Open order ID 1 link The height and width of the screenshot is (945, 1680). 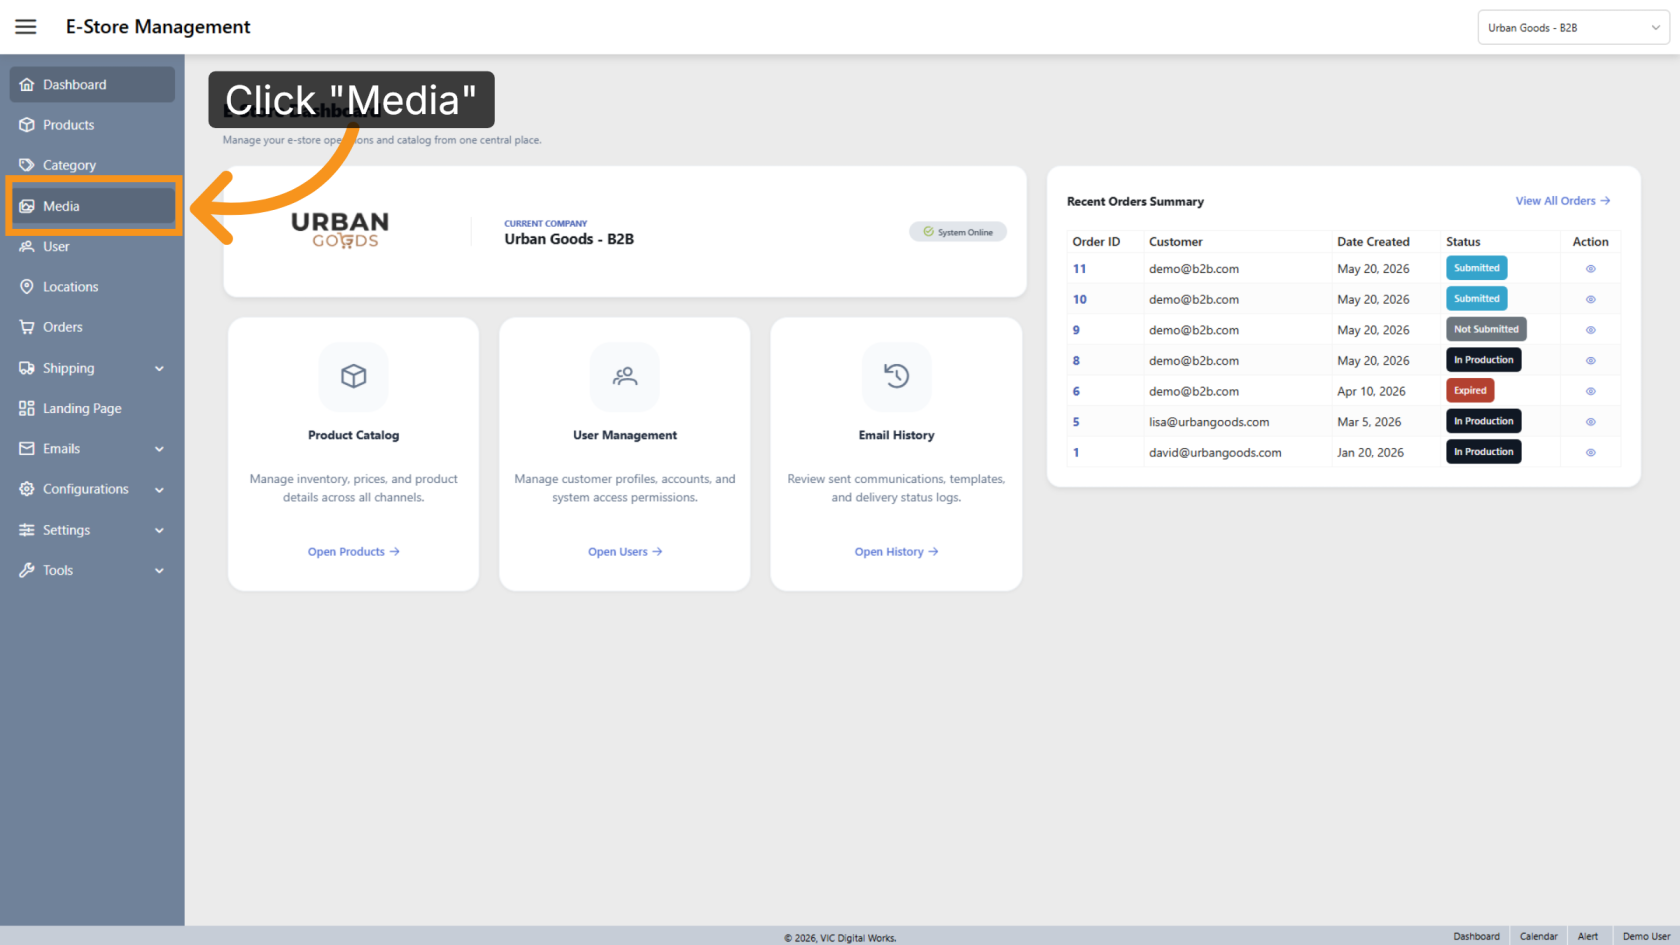tap(1076, 453)
